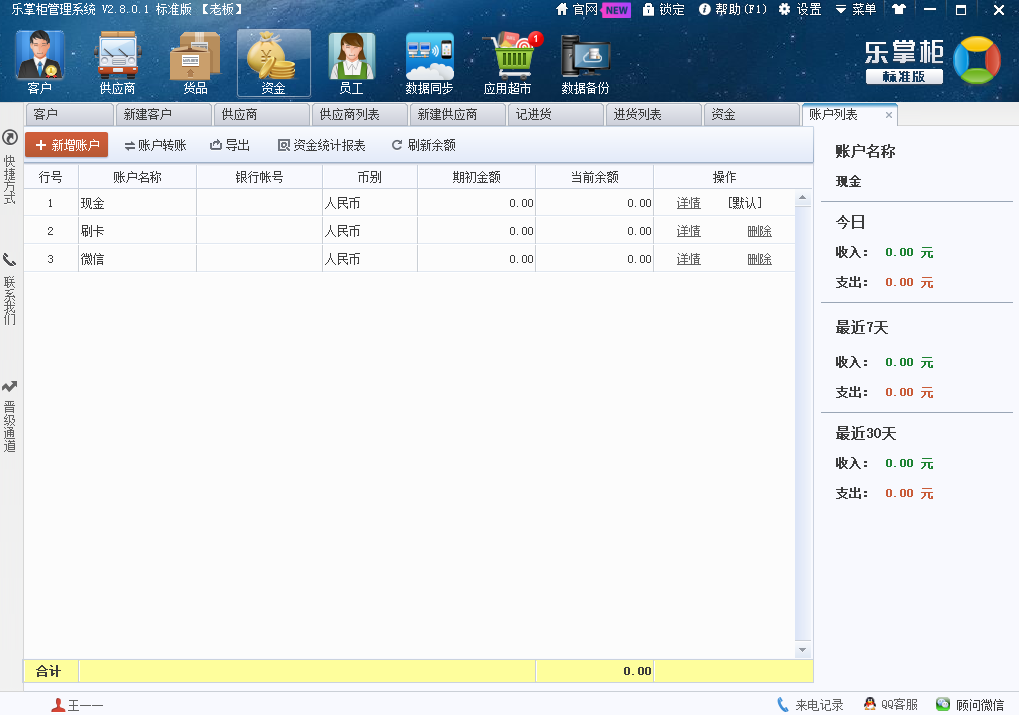The width and height of the screenshot is (1019, 715).
Task: Open 帮助 (F1) help
Action: click(x=732, y=10)
